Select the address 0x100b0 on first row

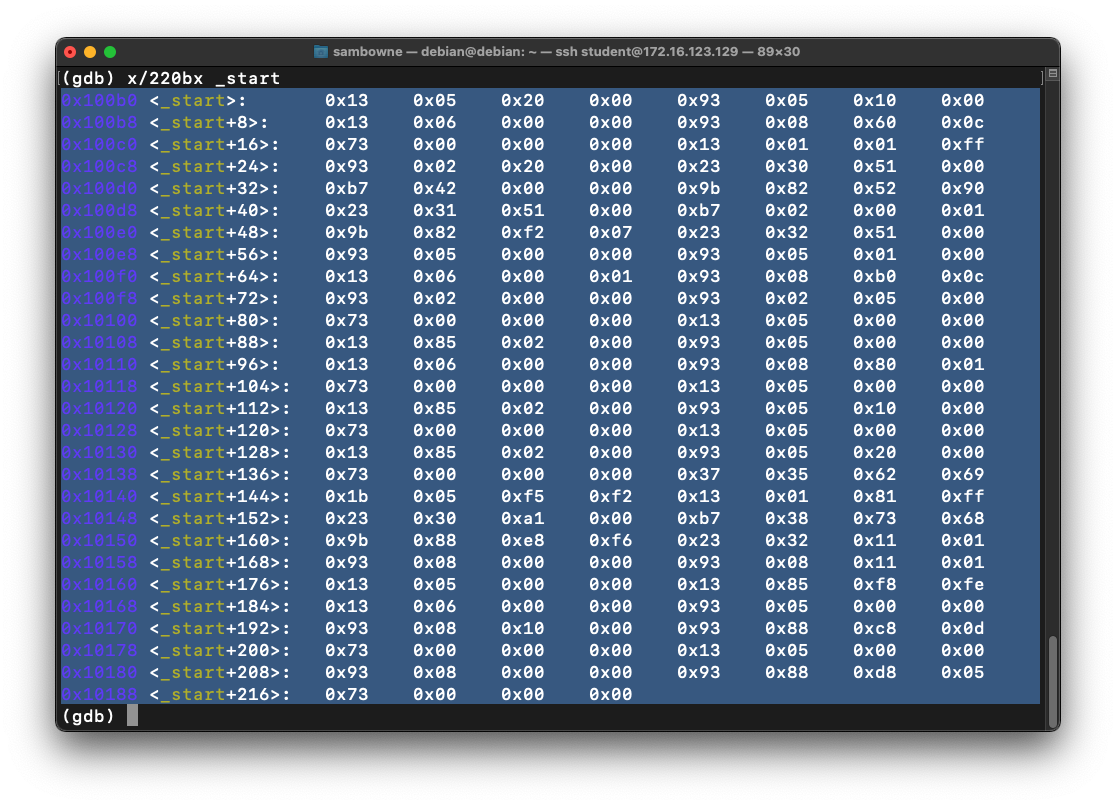click(x=100, y=100)
